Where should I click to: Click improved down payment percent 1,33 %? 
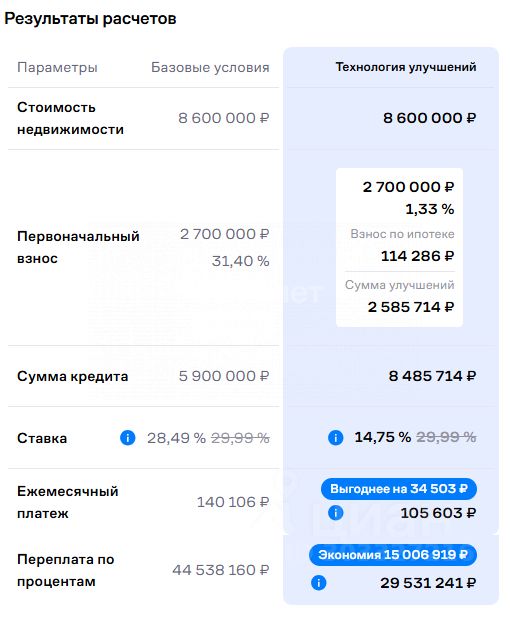(429, 209)
